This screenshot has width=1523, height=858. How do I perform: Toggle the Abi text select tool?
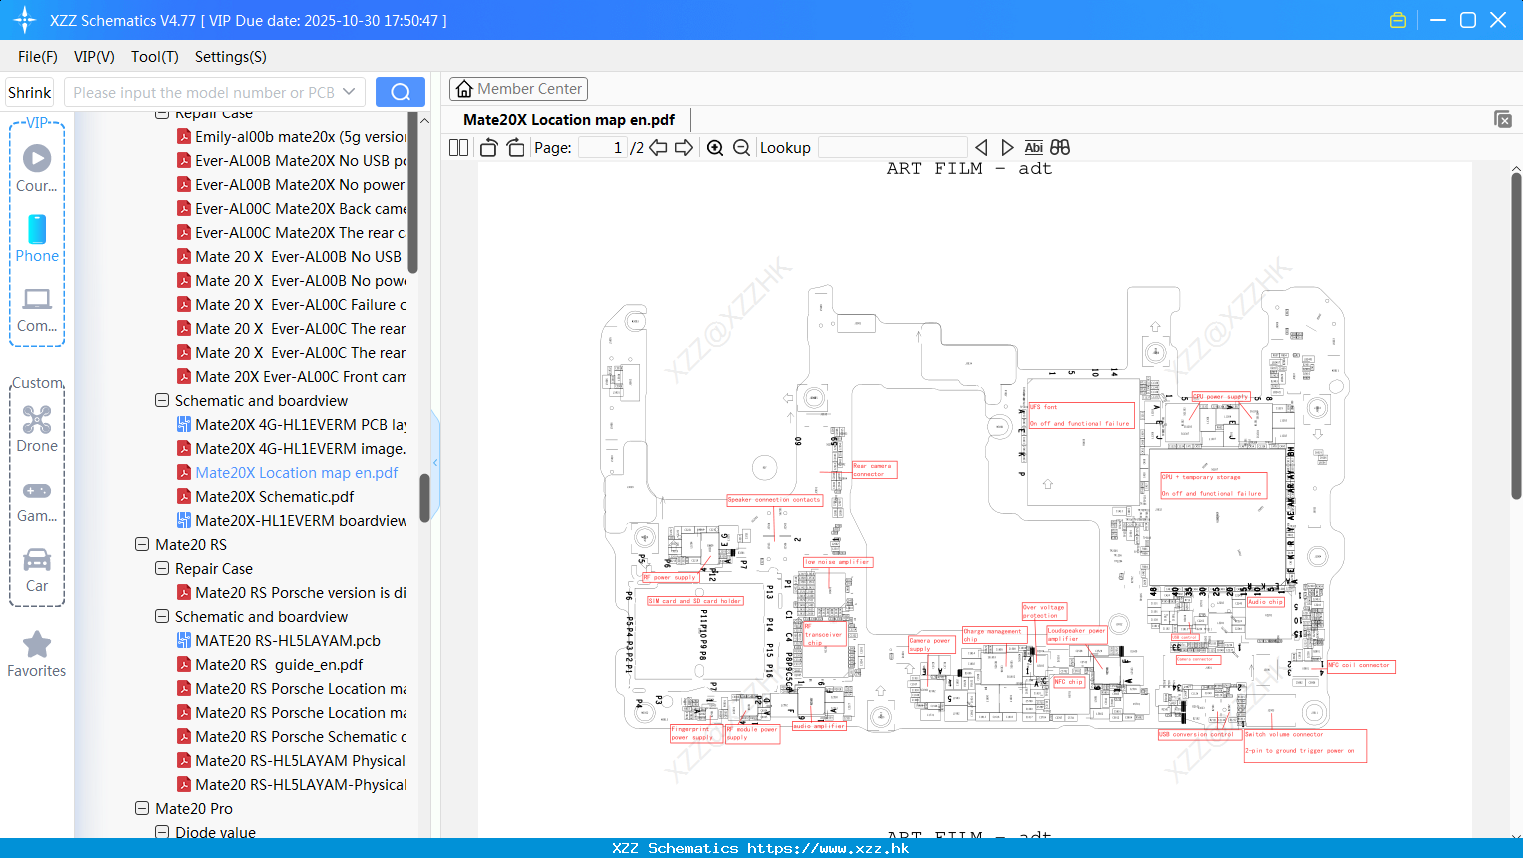1034,147
